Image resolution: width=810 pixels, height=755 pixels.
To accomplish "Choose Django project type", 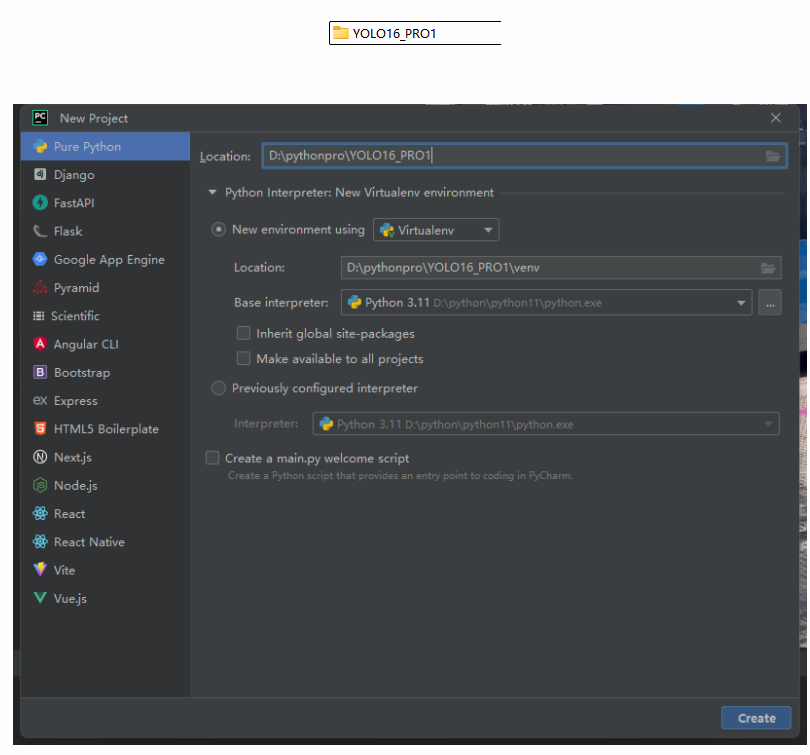I will tap(105, 175).
